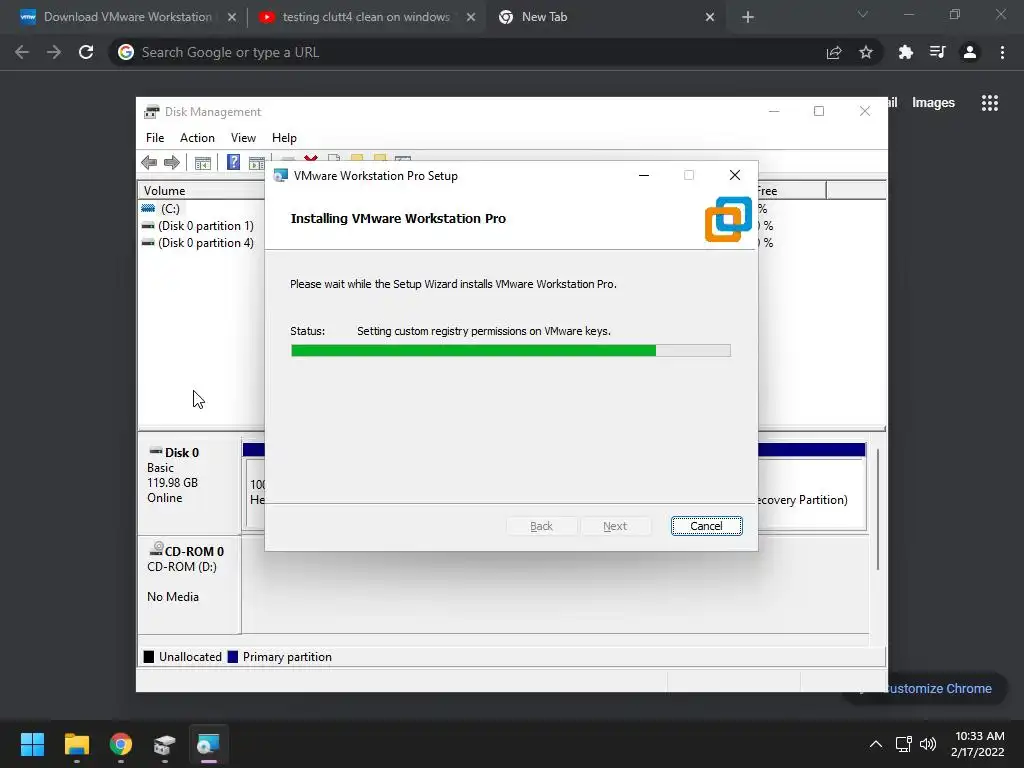Image resolution: width=1024 pixels, height=768 pixels.
Task: Click the Primary partition blue legend swatch
Action: click(x=232, y=657)
